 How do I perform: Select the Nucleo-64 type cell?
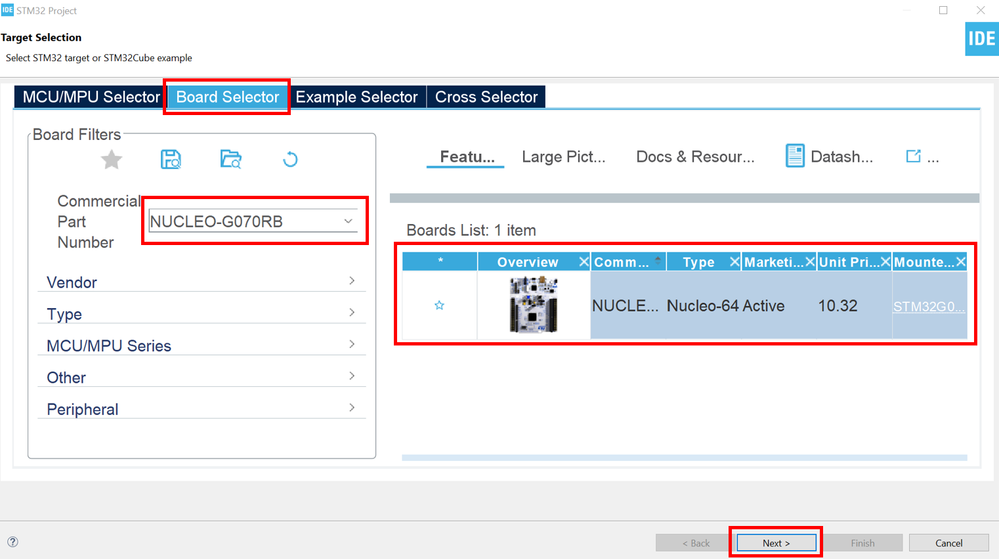[x=703, y=305]
